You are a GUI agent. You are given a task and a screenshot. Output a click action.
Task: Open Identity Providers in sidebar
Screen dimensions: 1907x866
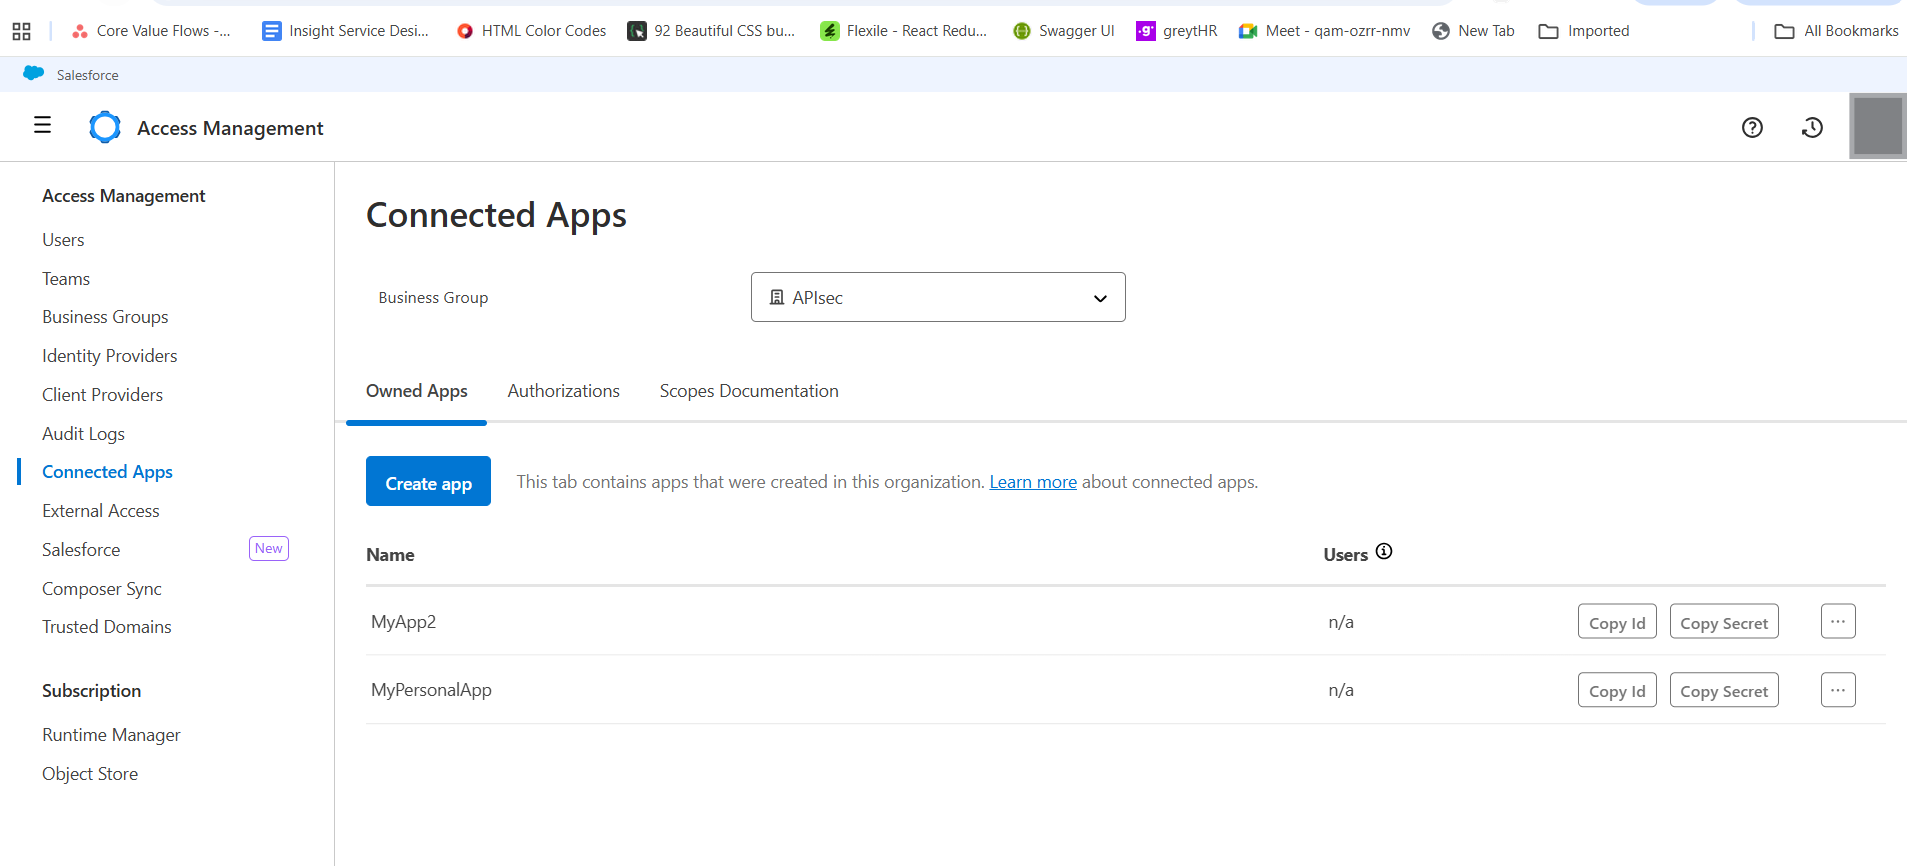109,356
